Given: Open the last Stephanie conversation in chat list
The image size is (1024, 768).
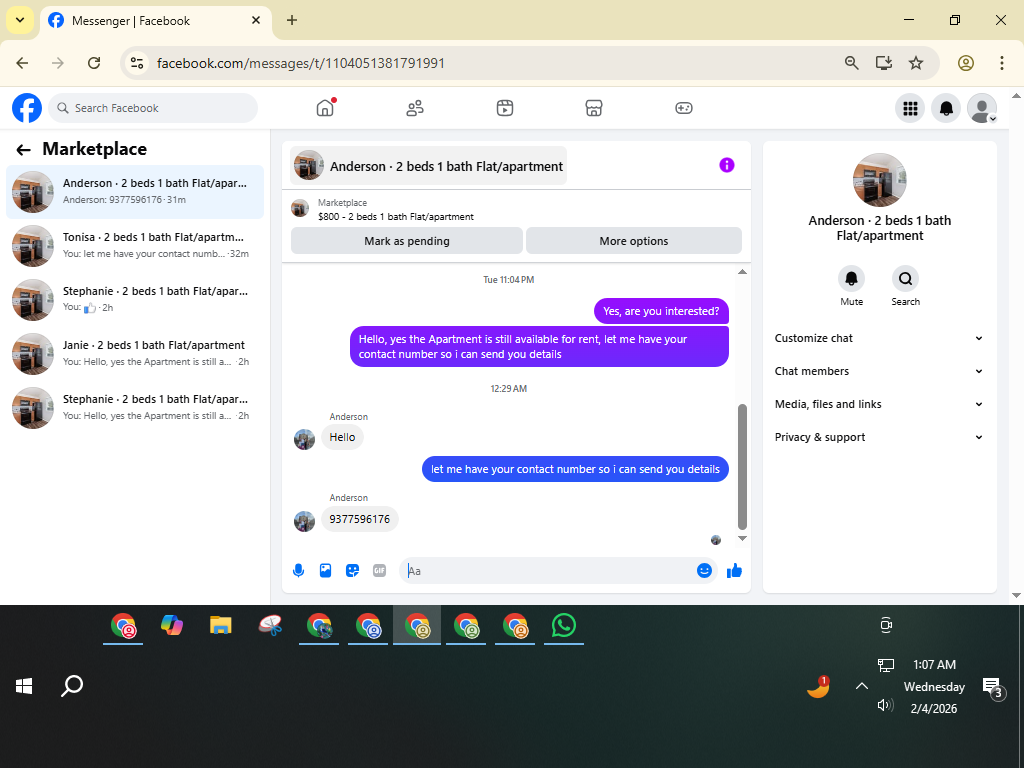Looking at the screenshot, I should (x=135, y=408).
